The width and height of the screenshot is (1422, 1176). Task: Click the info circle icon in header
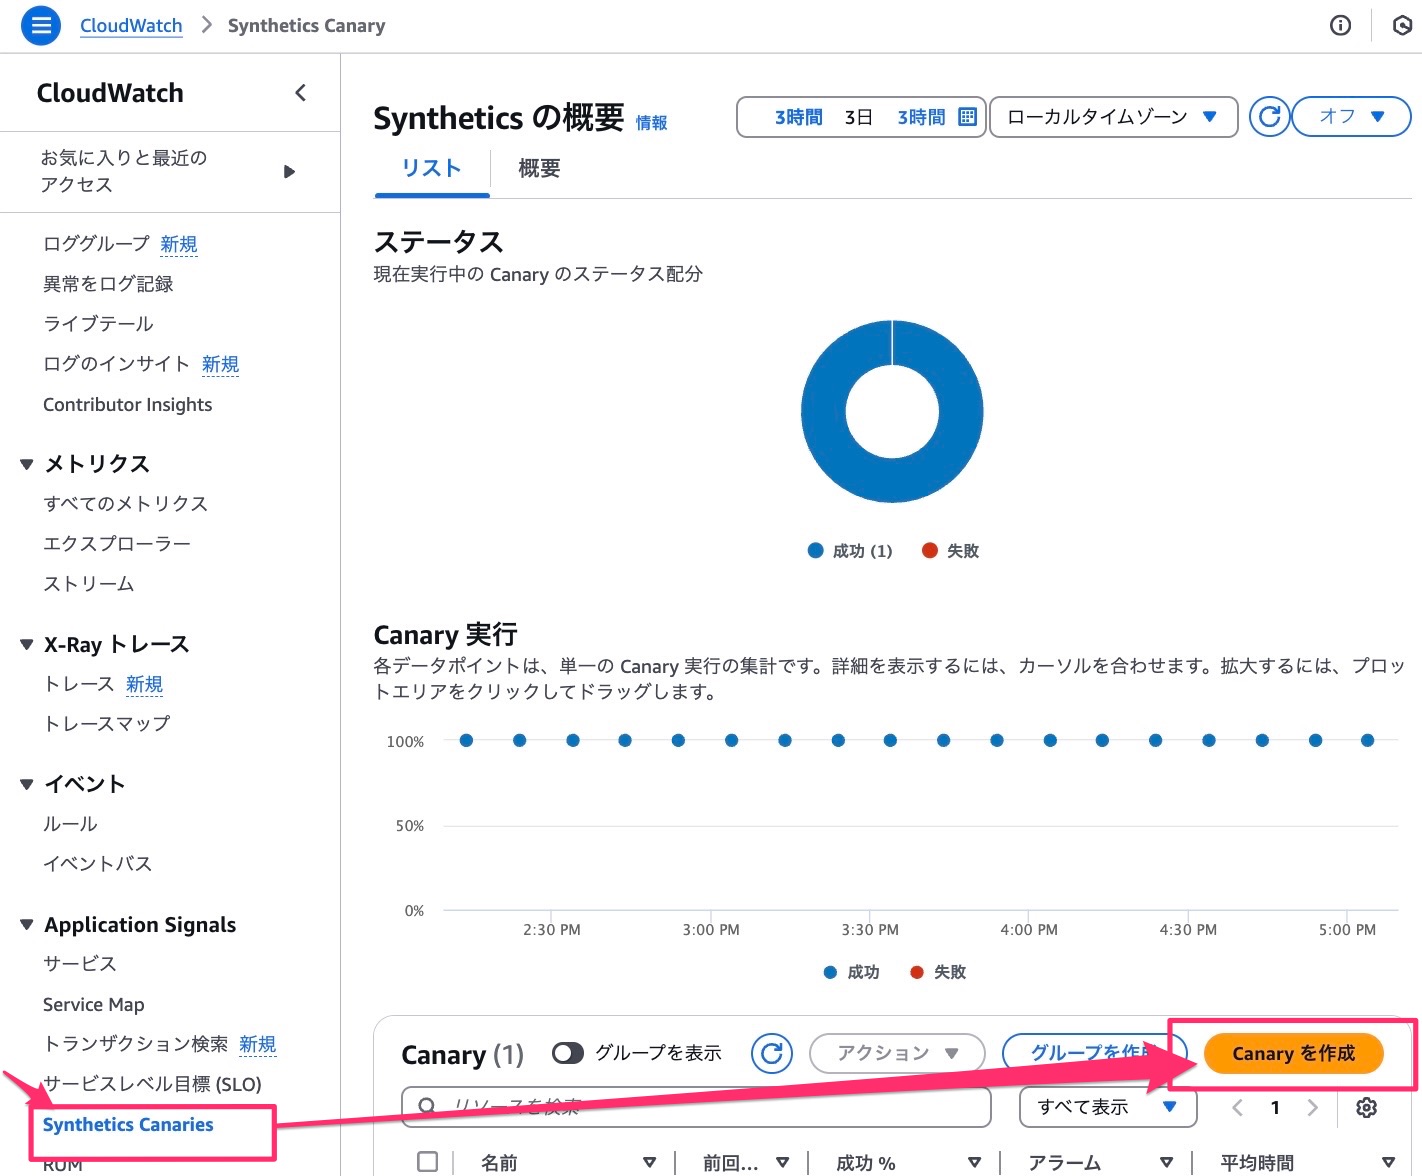(x=1340, y=25)
